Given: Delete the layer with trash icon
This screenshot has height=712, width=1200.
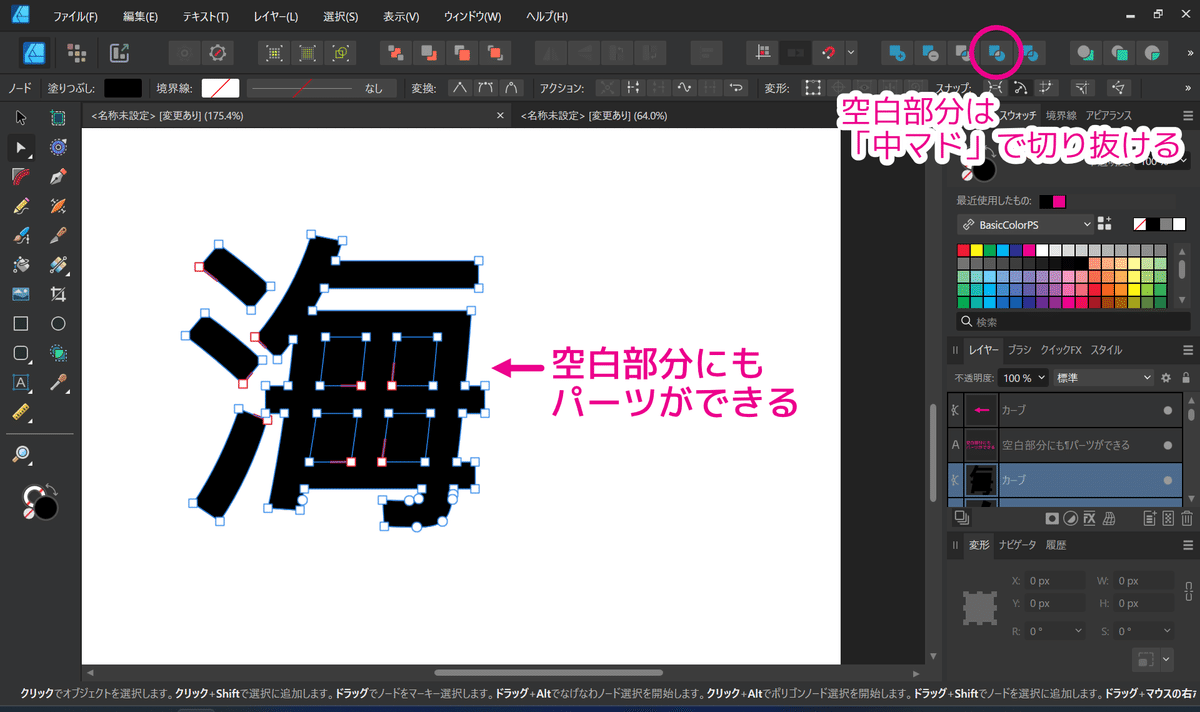Looking at the screenshot, I should [x=1186, y=518].
